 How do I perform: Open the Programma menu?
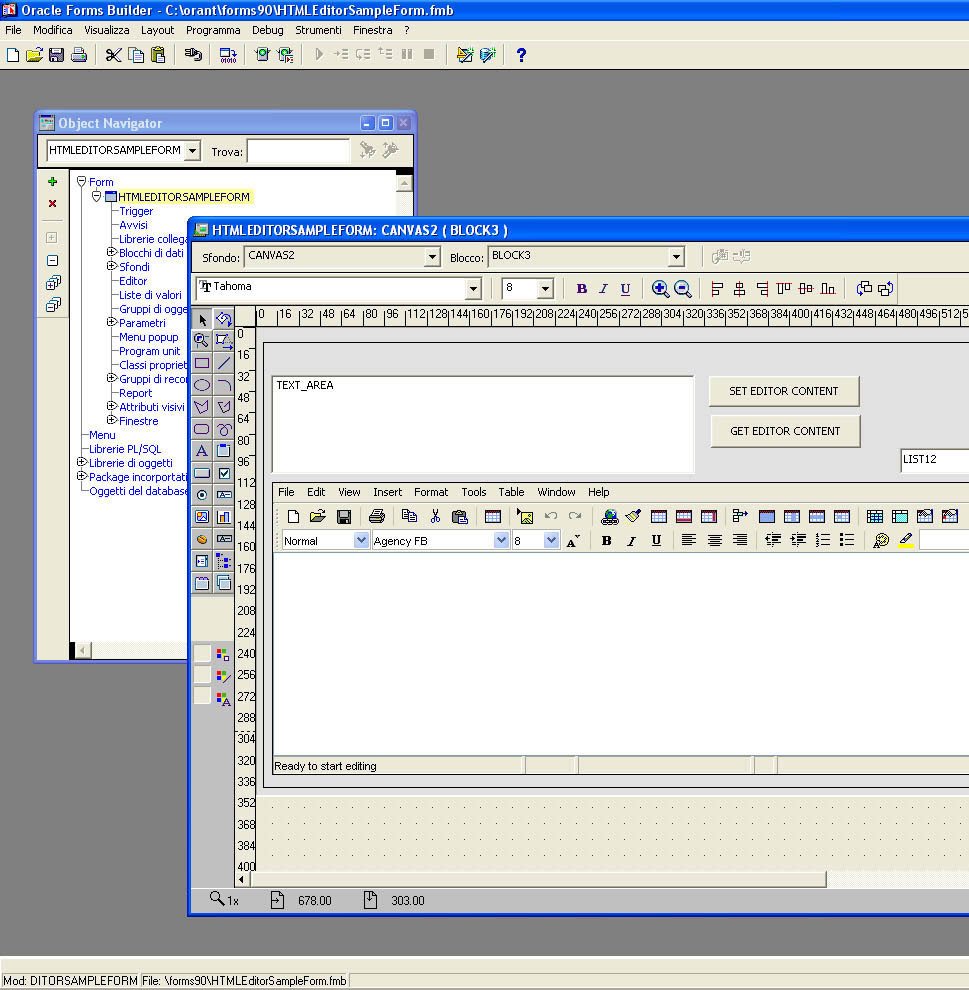coord(213,30)
